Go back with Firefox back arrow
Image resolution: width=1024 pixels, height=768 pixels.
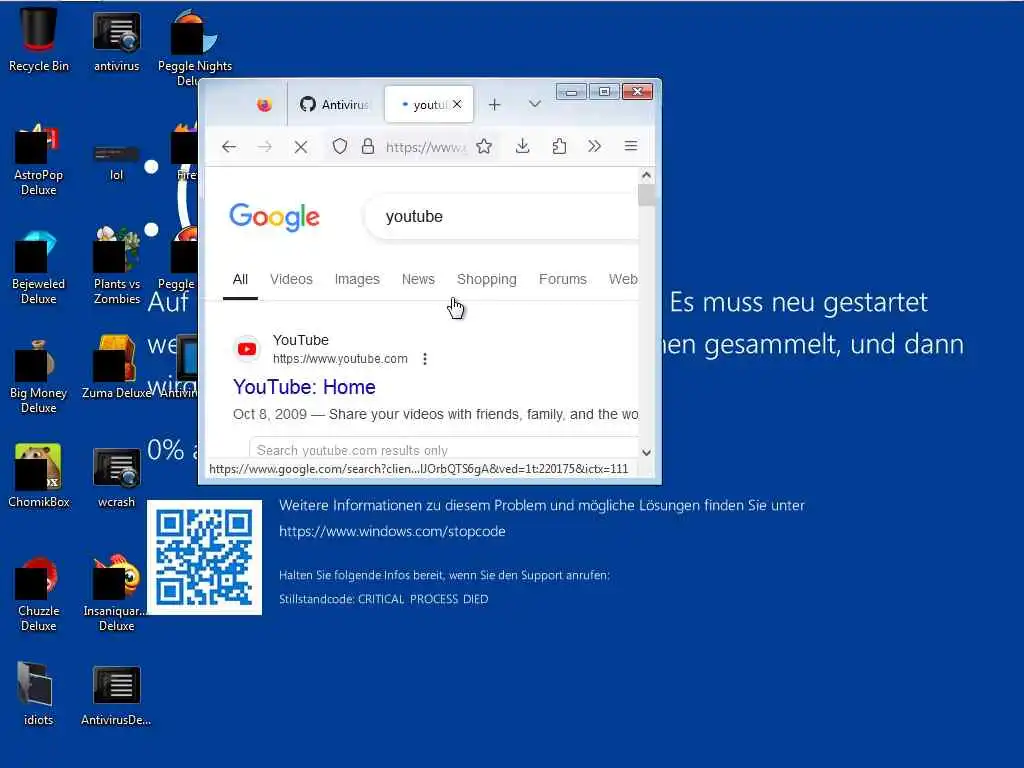click(x=229, y=147)
